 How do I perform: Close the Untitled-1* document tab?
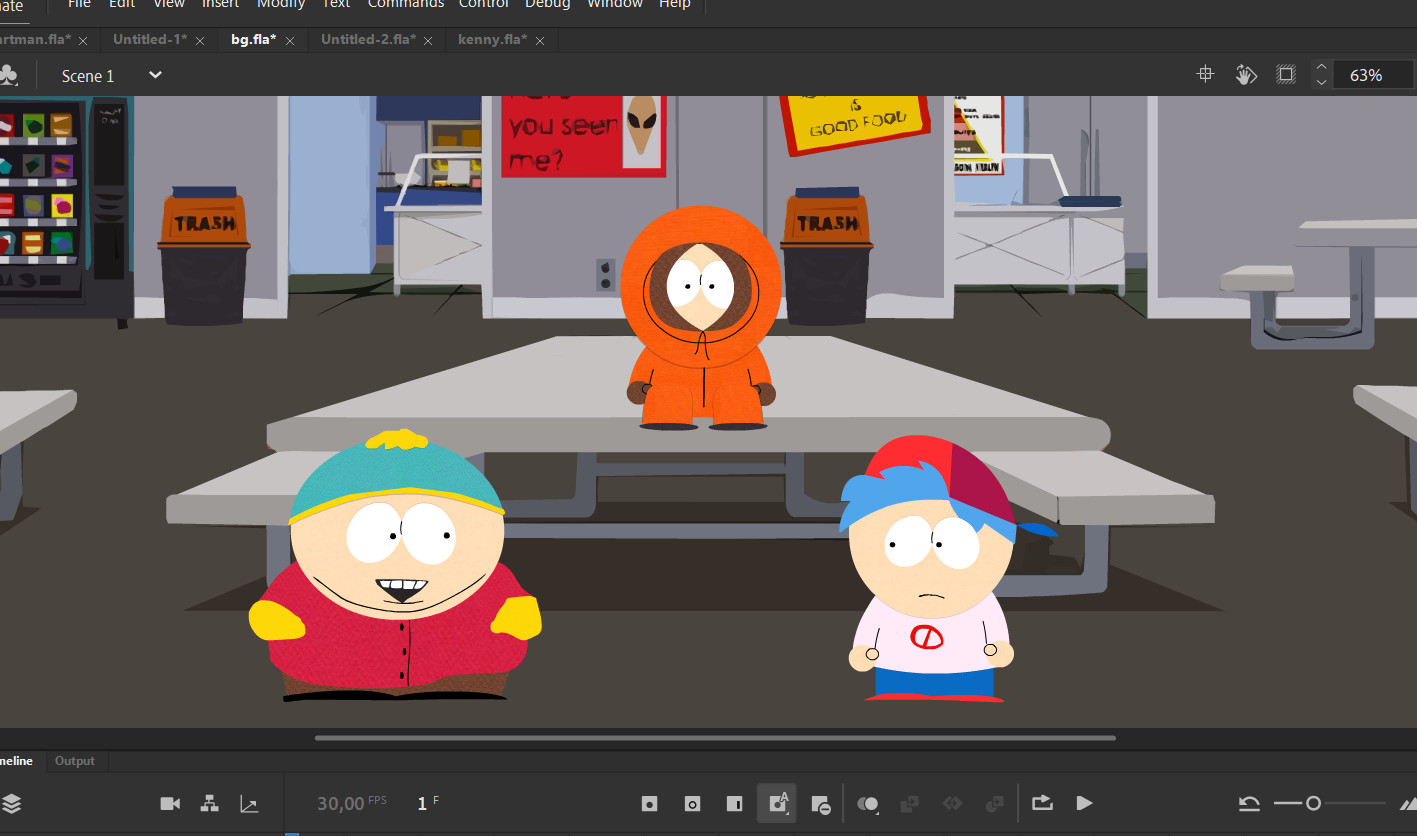202,41
